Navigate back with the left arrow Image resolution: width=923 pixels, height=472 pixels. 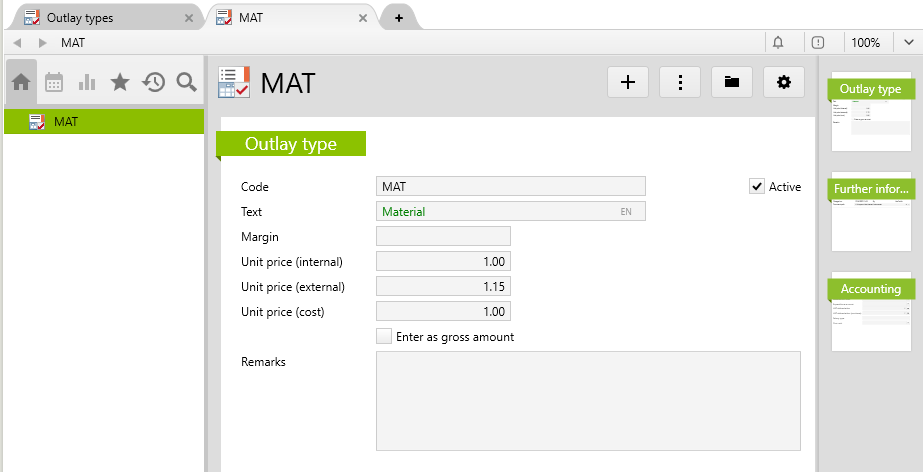[x=18, y=42]
